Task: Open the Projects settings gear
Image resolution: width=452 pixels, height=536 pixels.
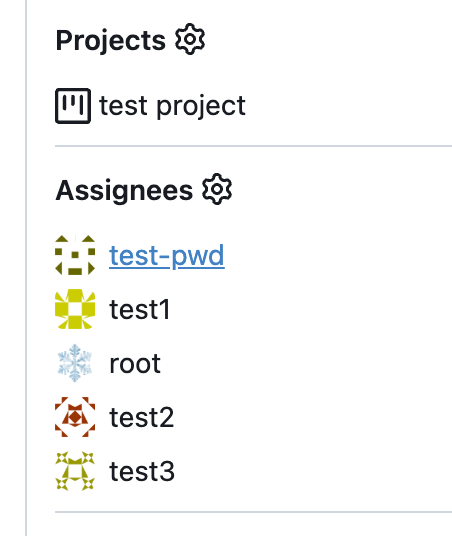Action: point(190,39)
